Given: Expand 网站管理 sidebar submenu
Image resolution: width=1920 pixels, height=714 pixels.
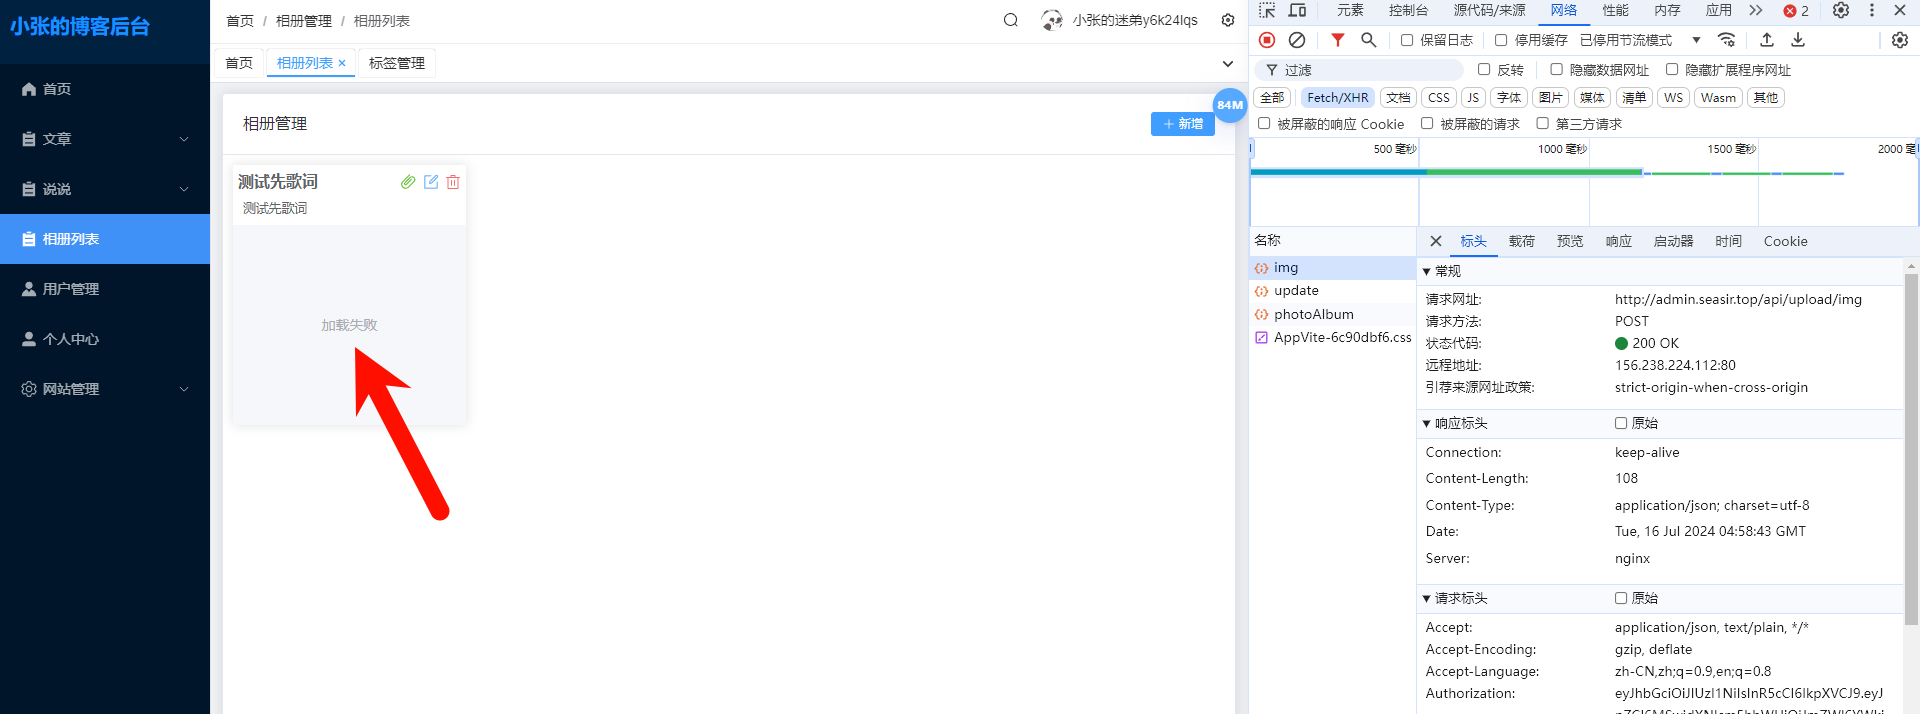Looking at the screenshot, I should tap(105, 389).
